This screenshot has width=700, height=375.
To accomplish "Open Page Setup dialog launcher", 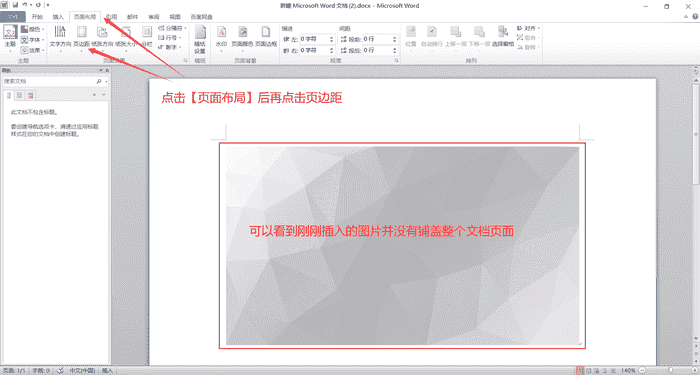I will (x=185, y=60).
